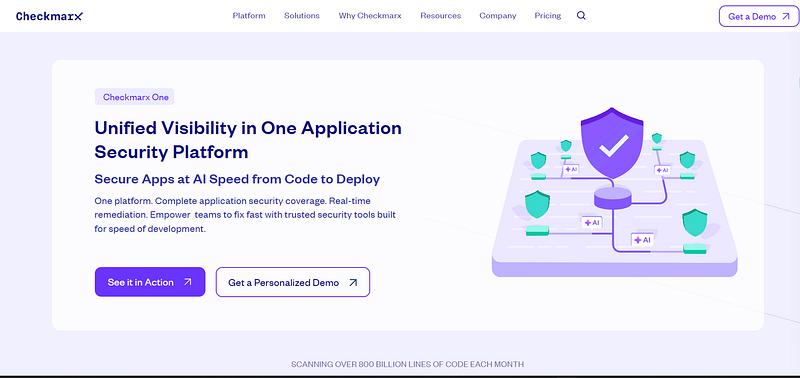Click the Get a Demo button
Viewport: 800px width, 378px height.
759,16
